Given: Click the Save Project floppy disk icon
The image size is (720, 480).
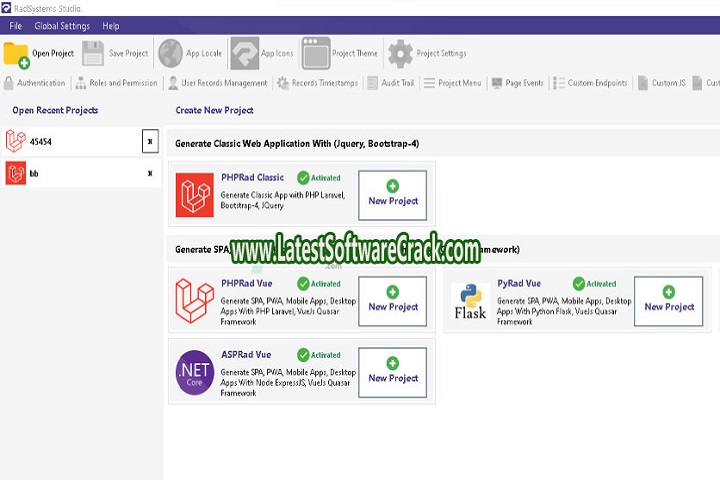Looking at the screenshot, I should pyautogui.click(x=93, y=53).
